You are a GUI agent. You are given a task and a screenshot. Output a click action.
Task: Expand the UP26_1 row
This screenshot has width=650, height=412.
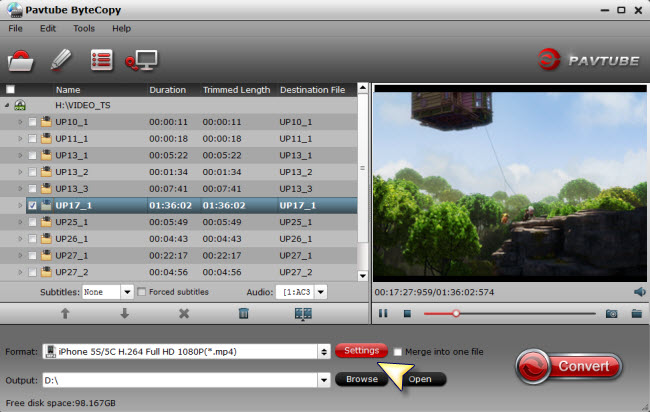pos(20,239)
